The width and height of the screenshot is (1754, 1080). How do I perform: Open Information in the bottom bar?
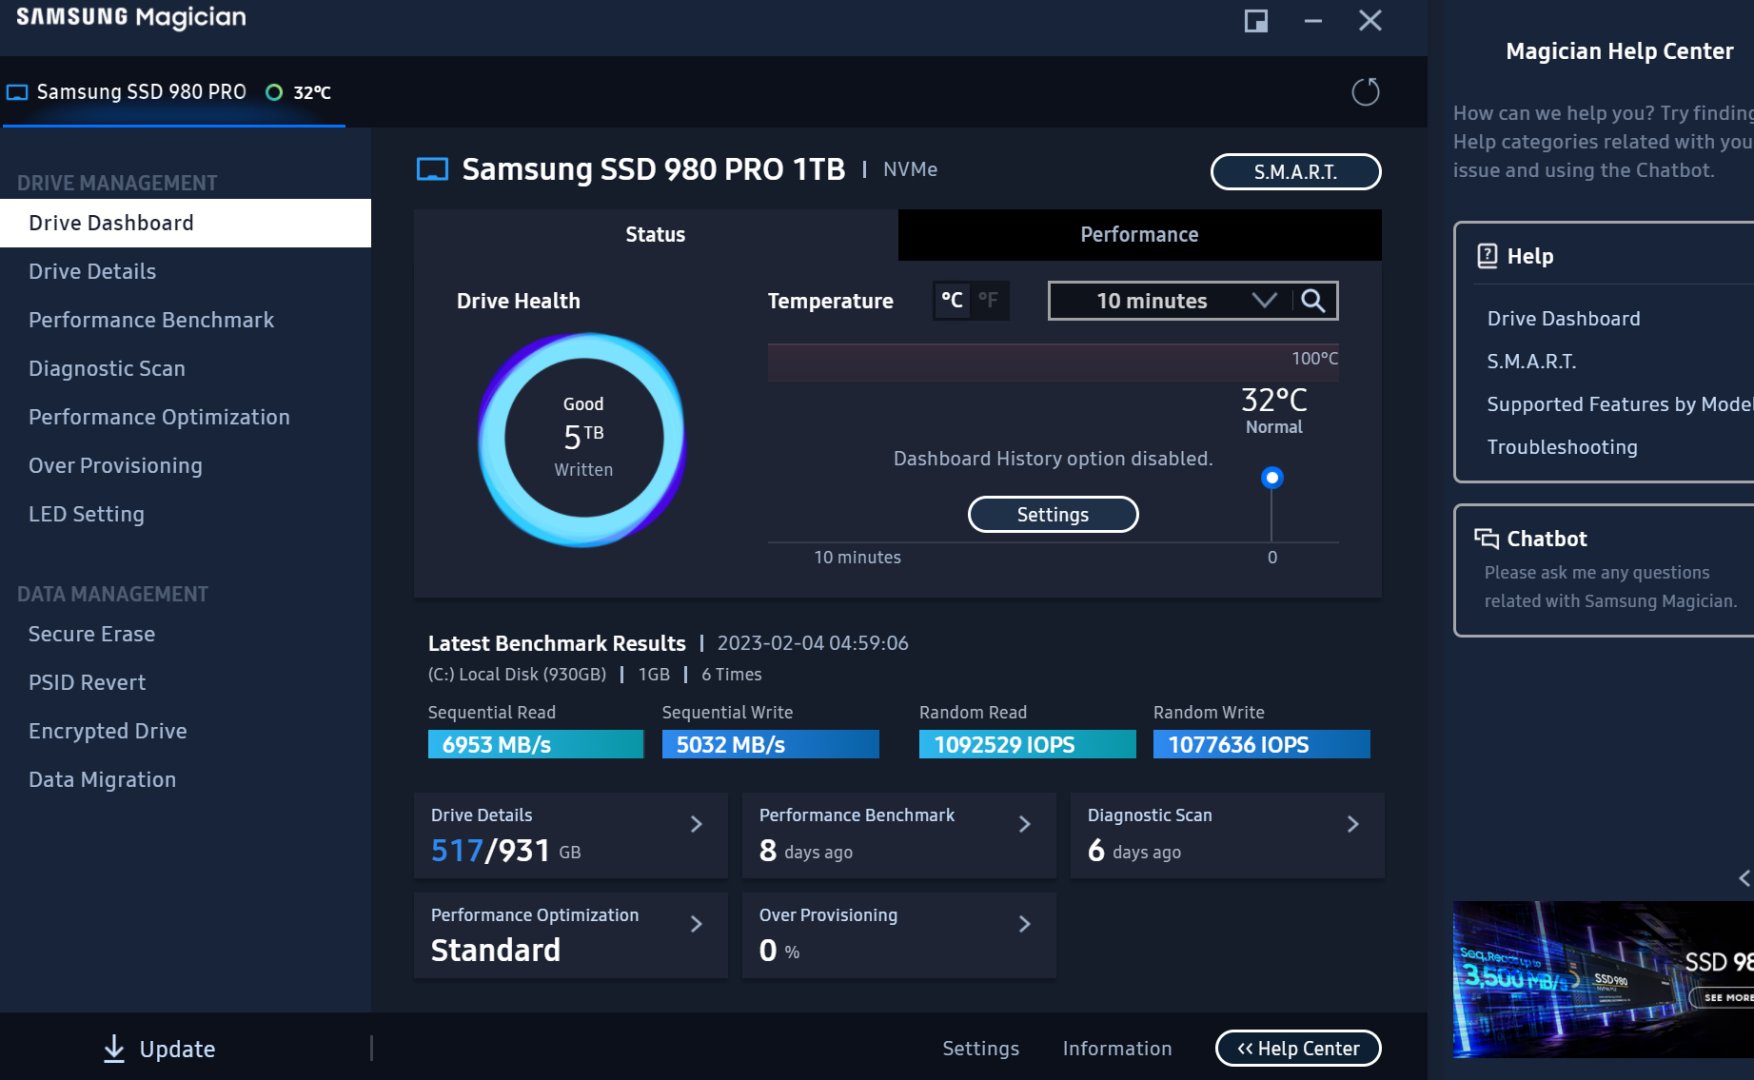tap(1117, 1048)
